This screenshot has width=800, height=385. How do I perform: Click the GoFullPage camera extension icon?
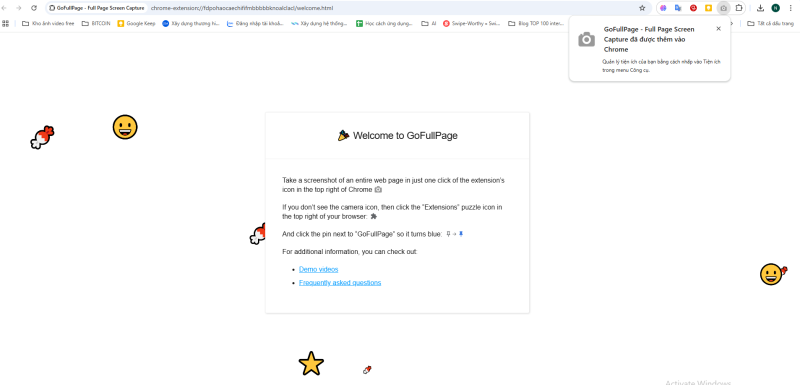(x=723, y=8)
